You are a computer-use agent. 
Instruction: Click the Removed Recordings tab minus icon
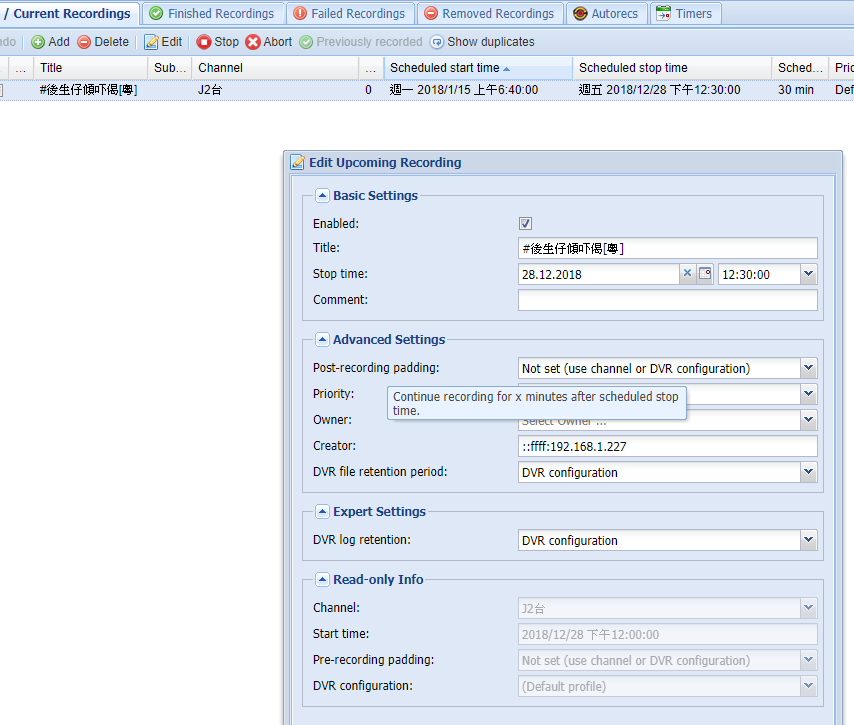pyautogui.click(x=431, y=14)
